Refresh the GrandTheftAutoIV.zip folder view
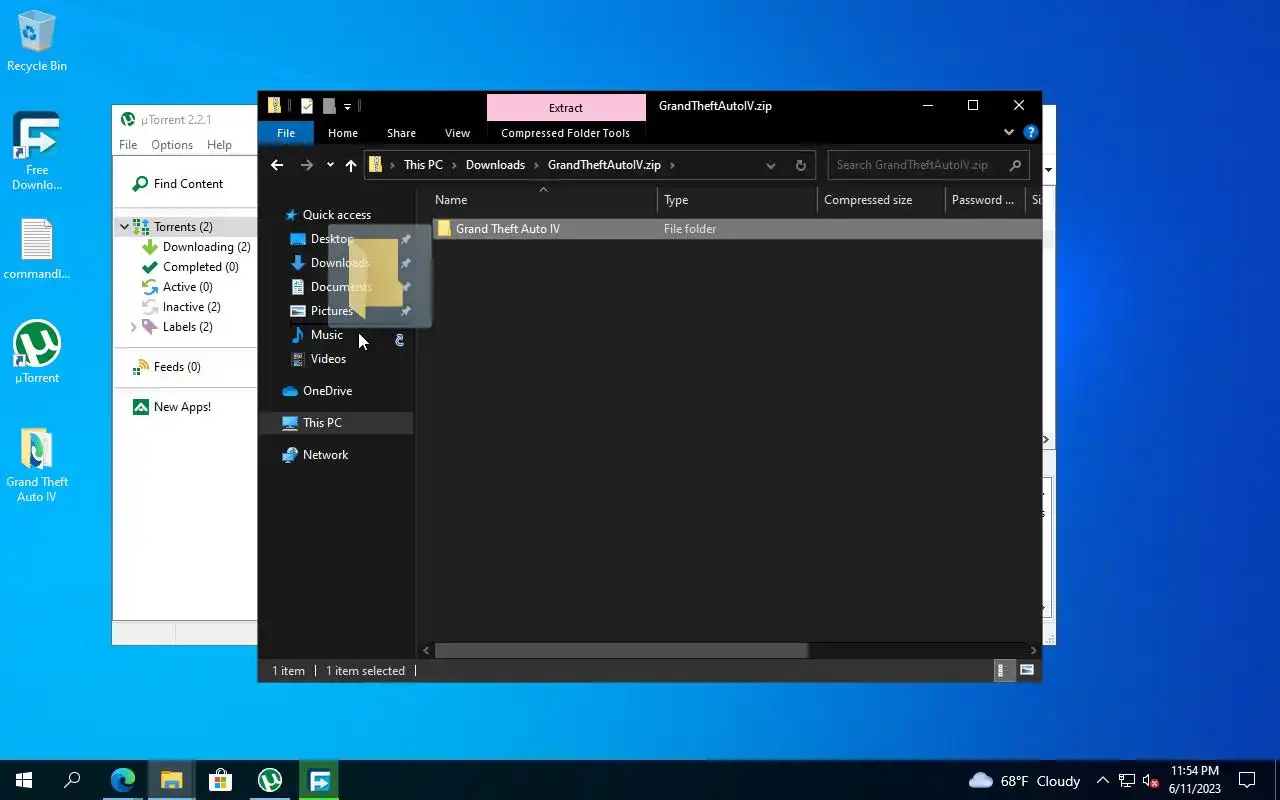Viewport: 1280px width, 800px height. pos(800,165)
